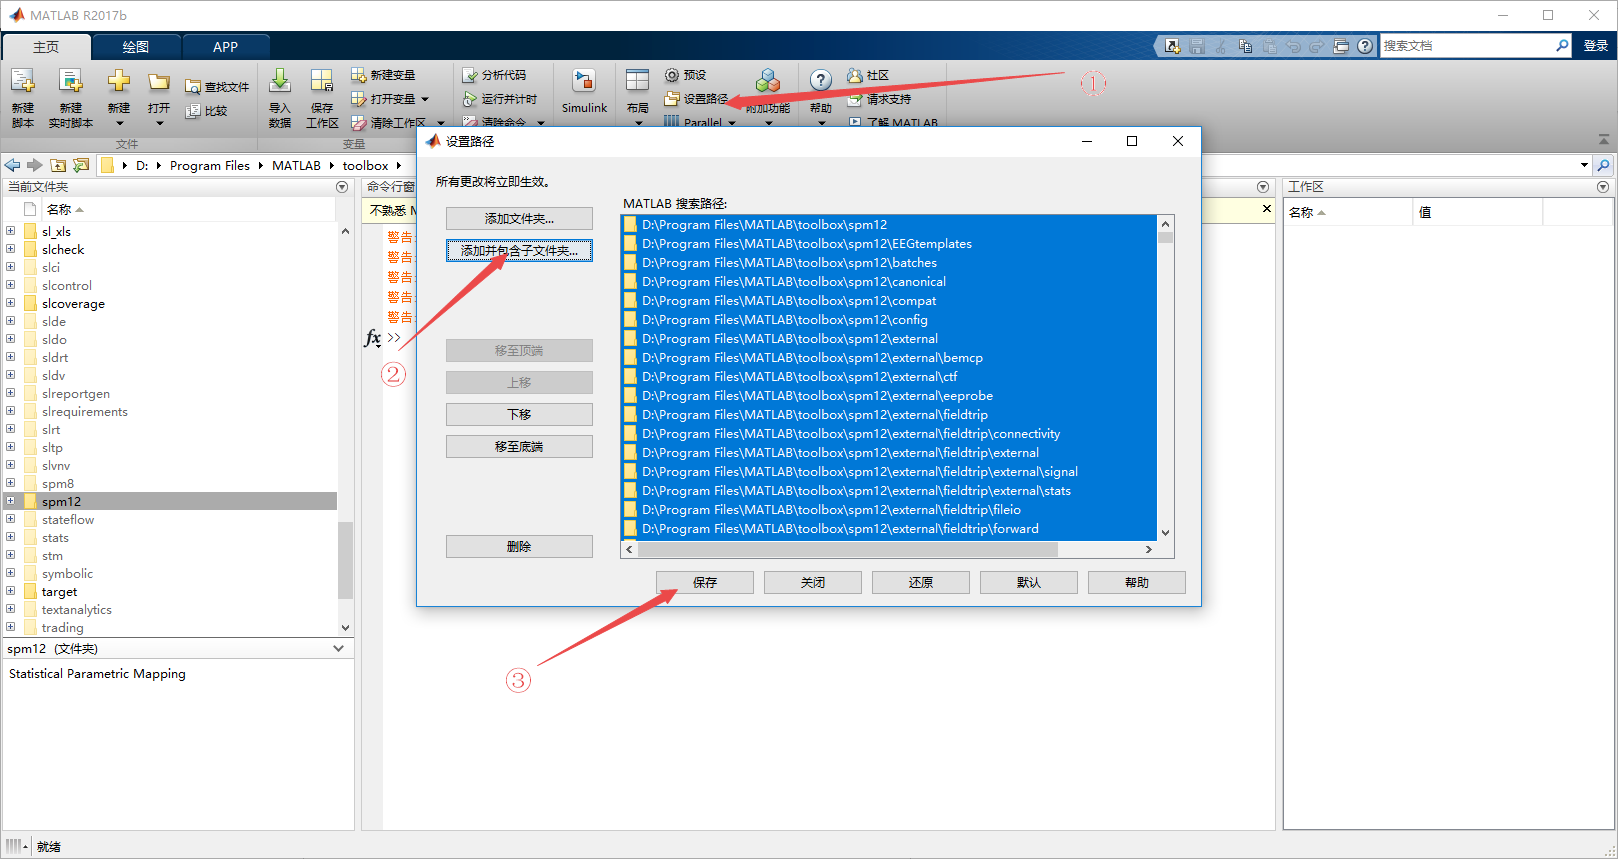Expand the sl_xls folder tree node
1618x859 pixels.
[11, 231]
